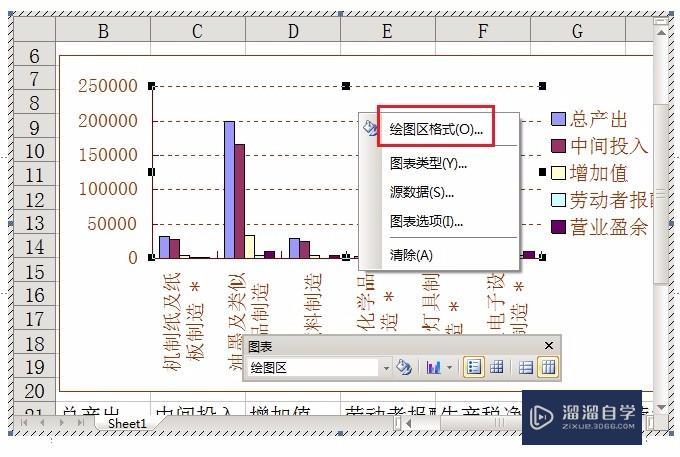Toggle the Data Table button in chart toolbar
This screenshot has width=680, height=457.
click(x=497, y=367)
